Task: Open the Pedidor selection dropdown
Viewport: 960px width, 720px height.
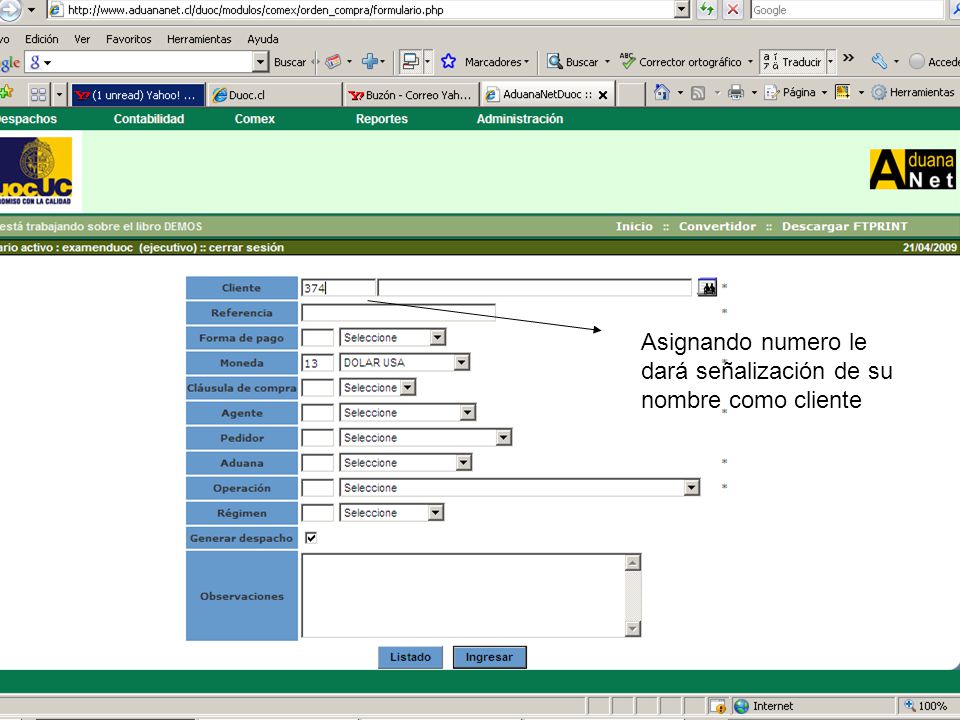Action: pos(504,438)
